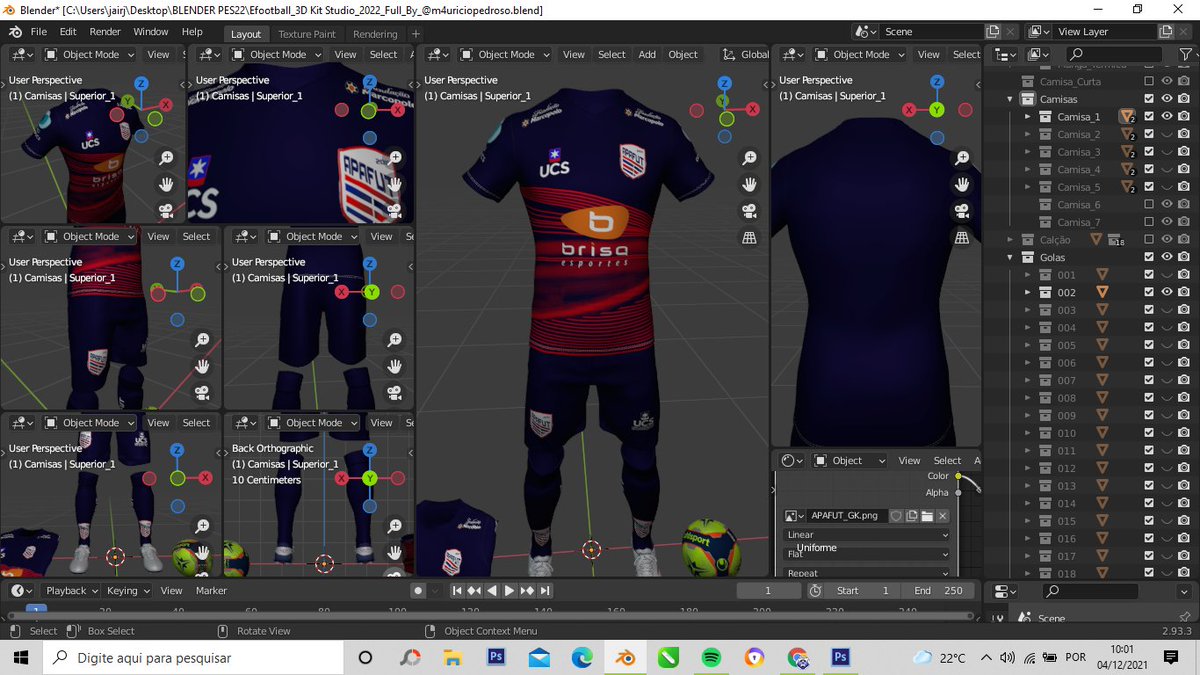This screenshot has height=675, width=1200.
Task: Open Spotify from Windows taskbar
Action: [x=711, y=657]
